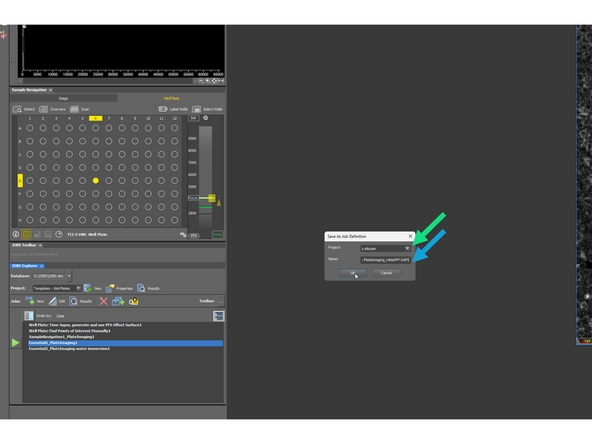Click the Set button above focus slider

pyautogui.click(x=193, y=118)
